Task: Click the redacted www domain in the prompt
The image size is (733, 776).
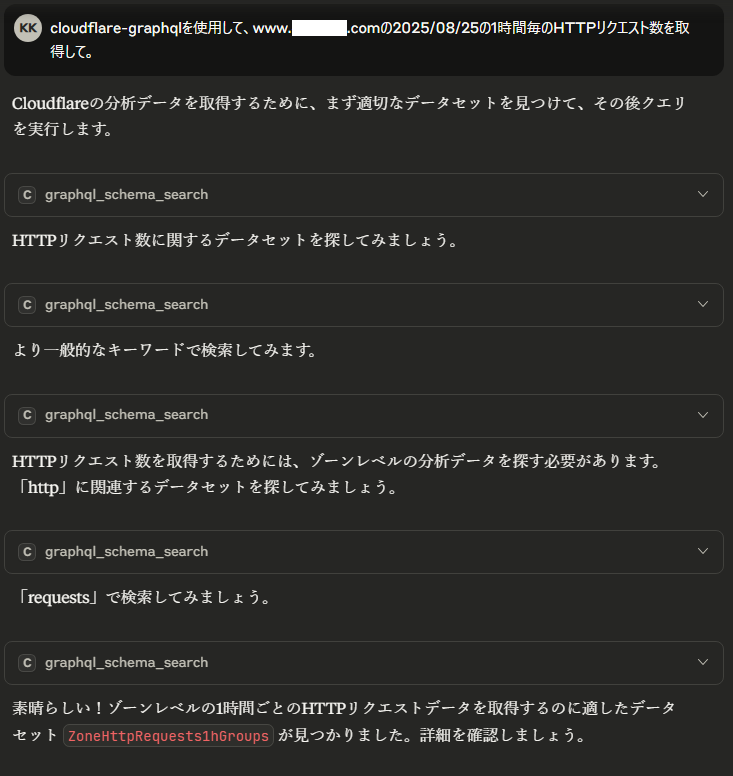Action: coord(318,28)
